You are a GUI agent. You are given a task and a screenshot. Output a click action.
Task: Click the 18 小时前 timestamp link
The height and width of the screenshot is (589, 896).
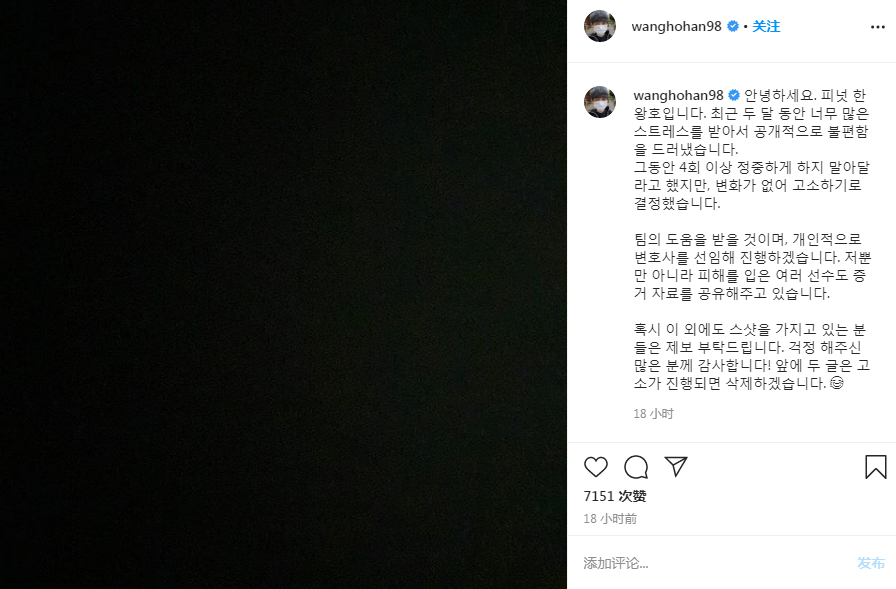point(610,519)
